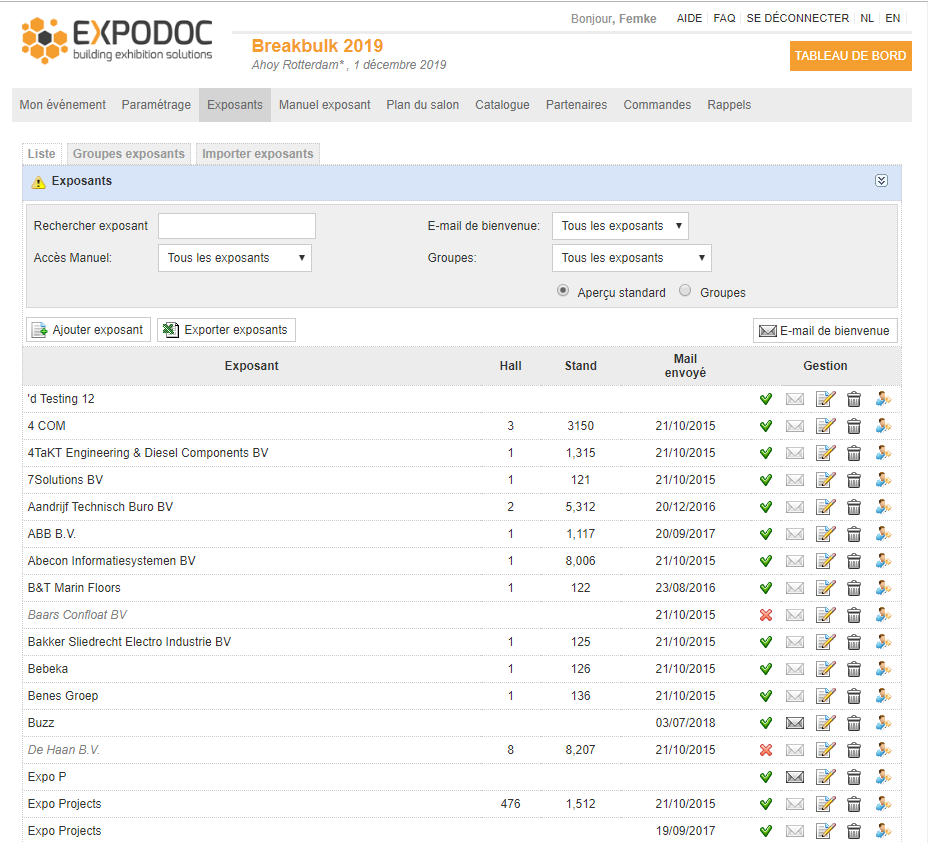
Task: Open the Groupes filter dropdown
Action: click(631, 258)
